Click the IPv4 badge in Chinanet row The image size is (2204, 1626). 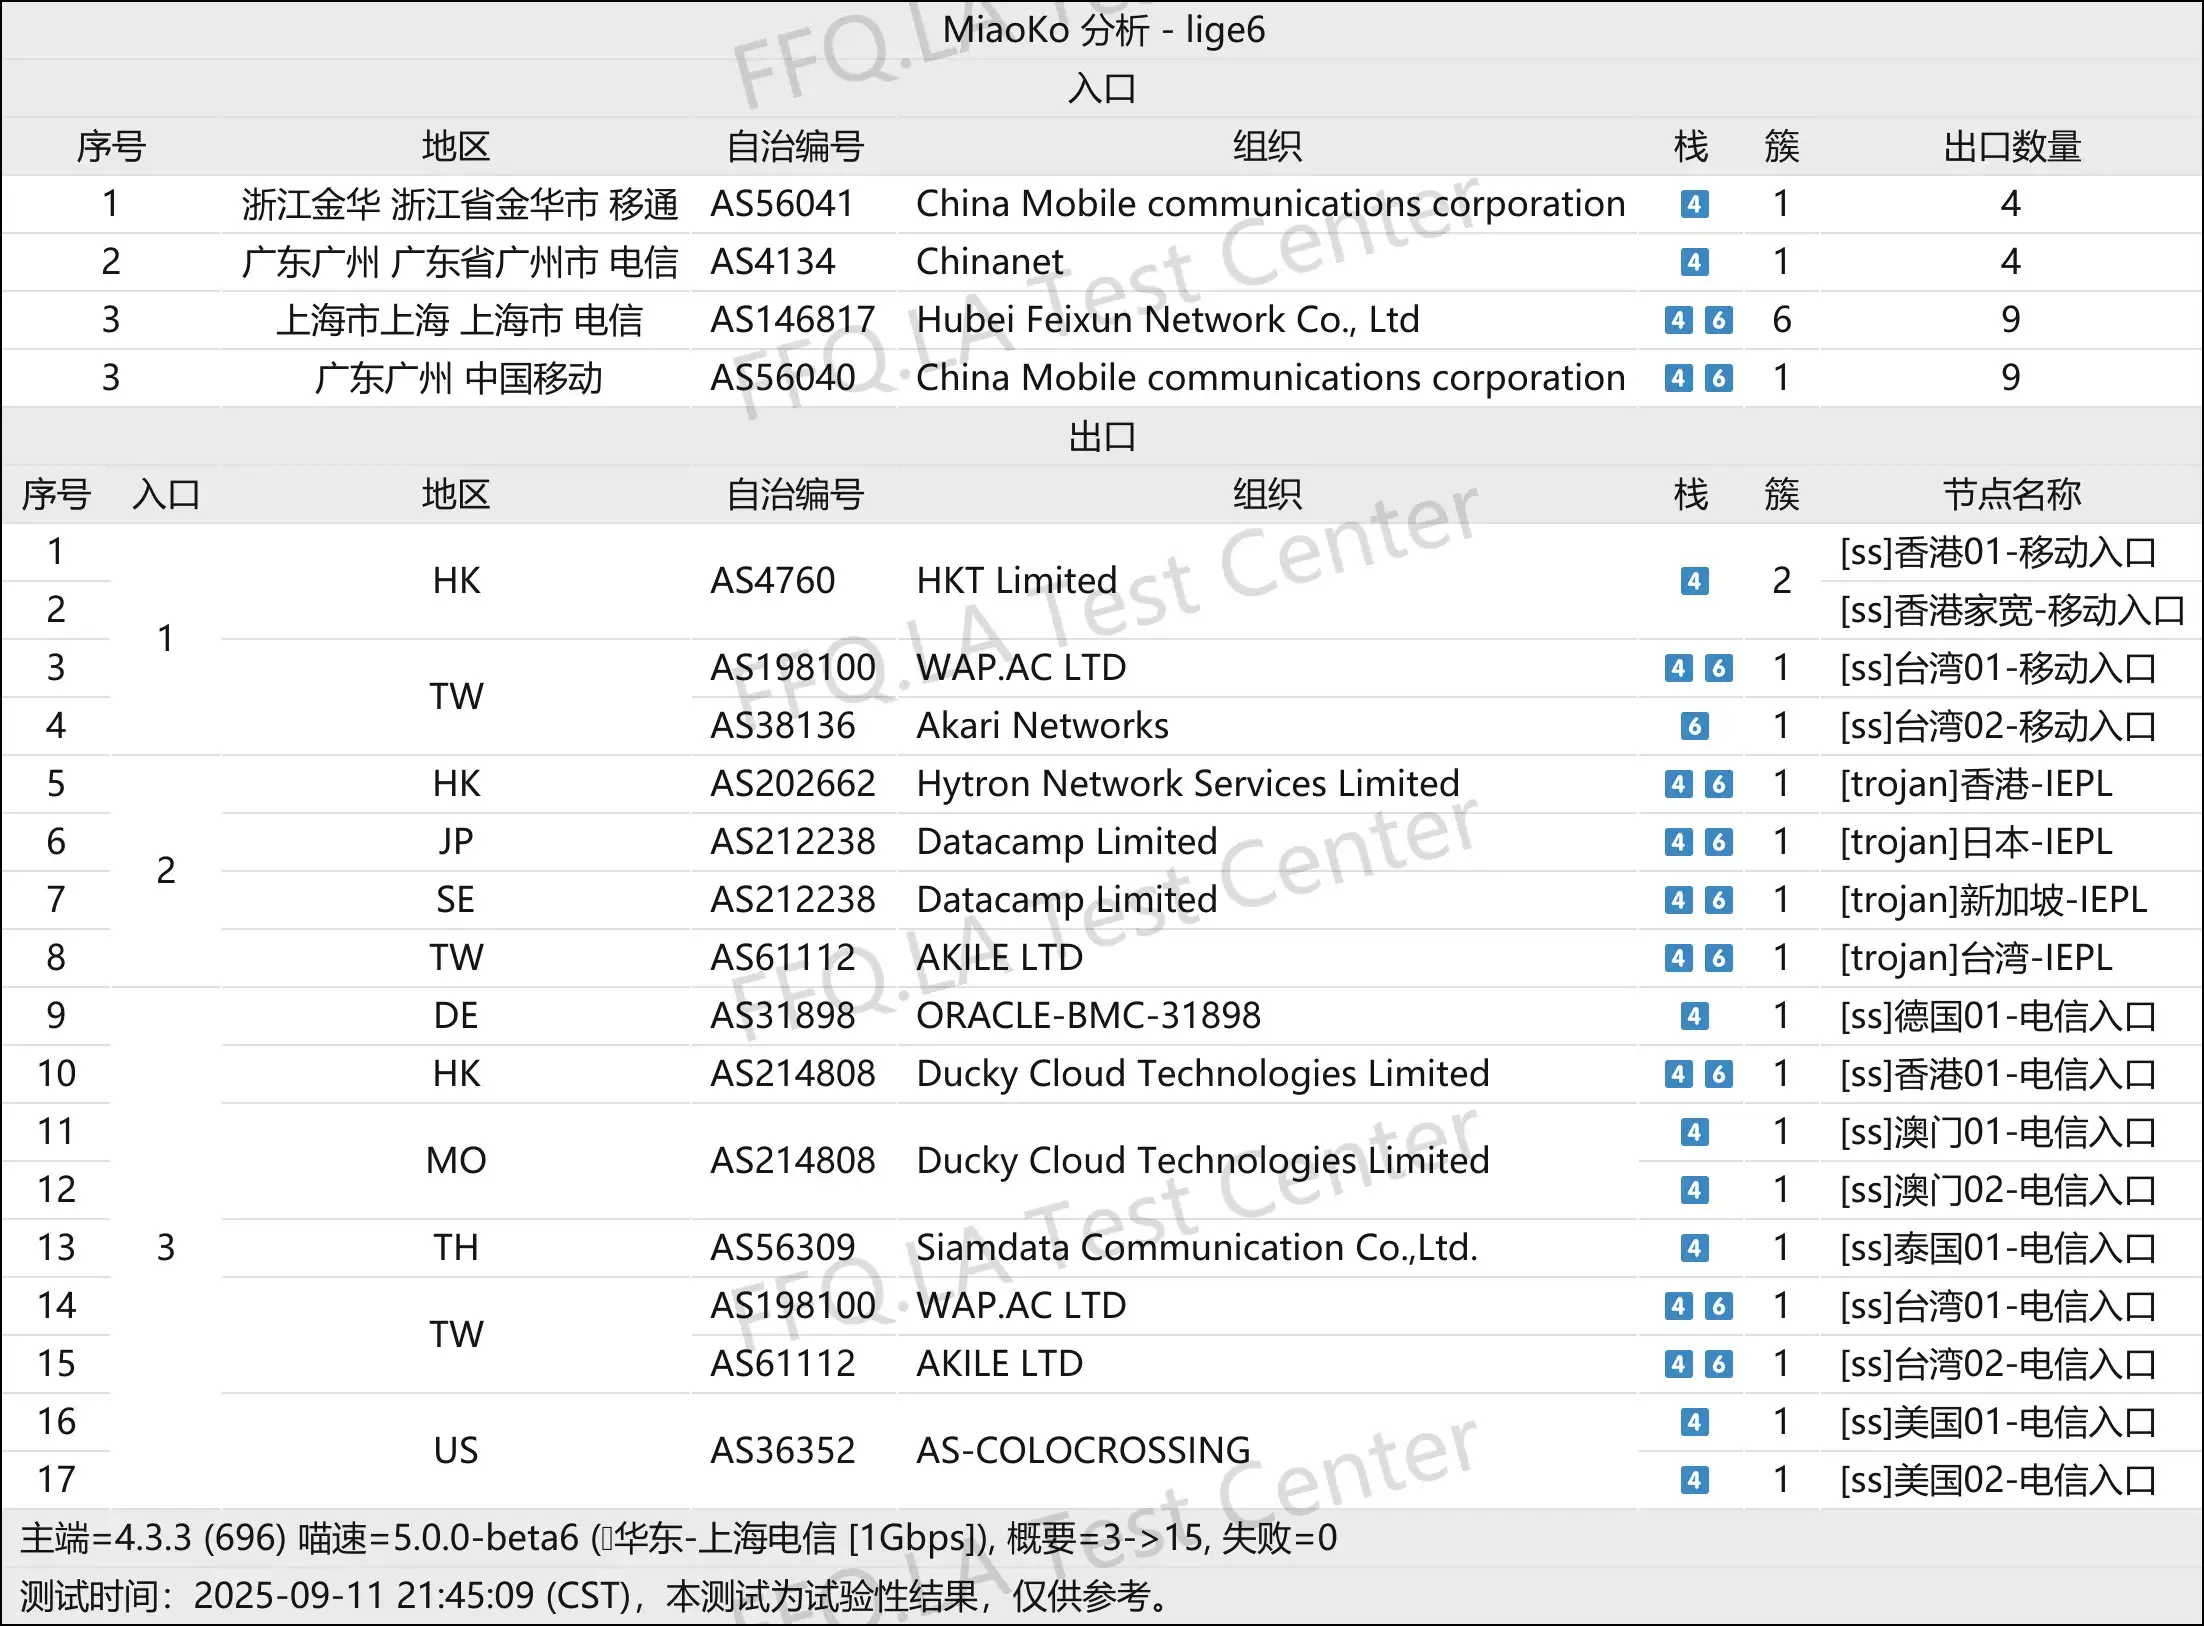click(1694, 262)
